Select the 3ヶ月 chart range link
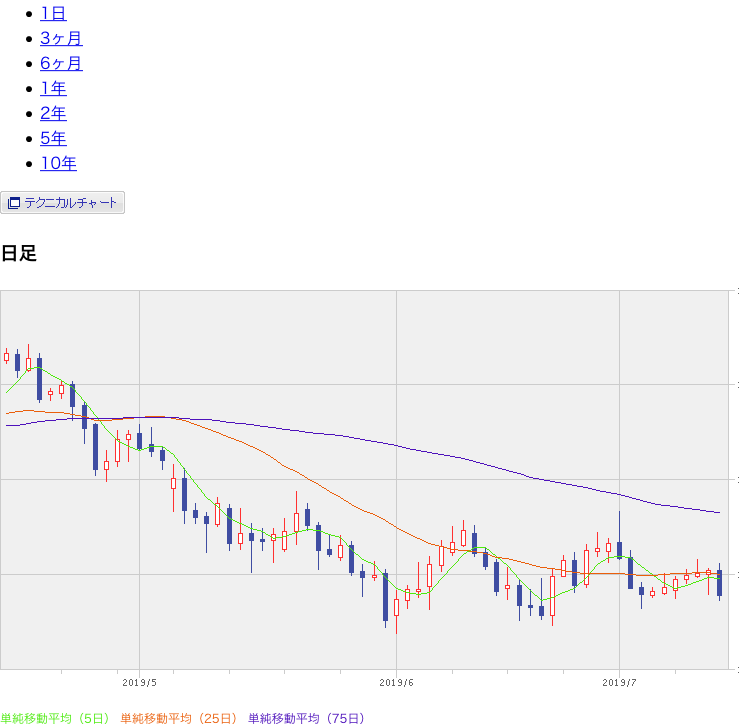This screenshot has height=727, width=739. click(61, 39)
